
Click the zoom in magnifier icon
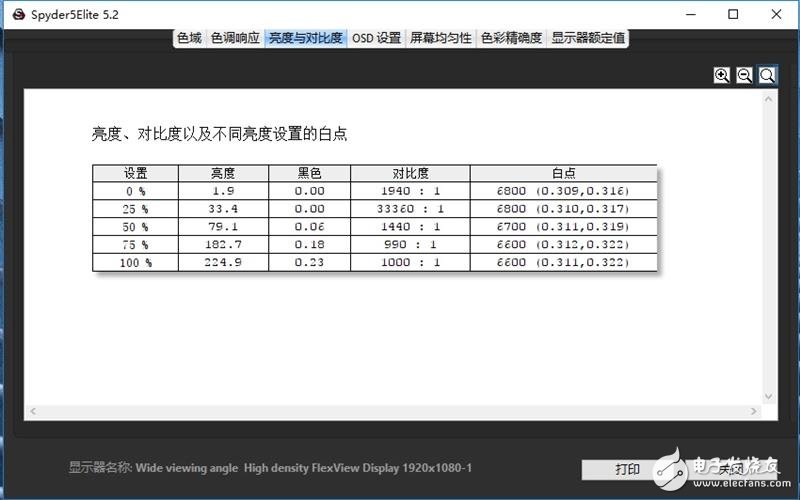point(721,76)
